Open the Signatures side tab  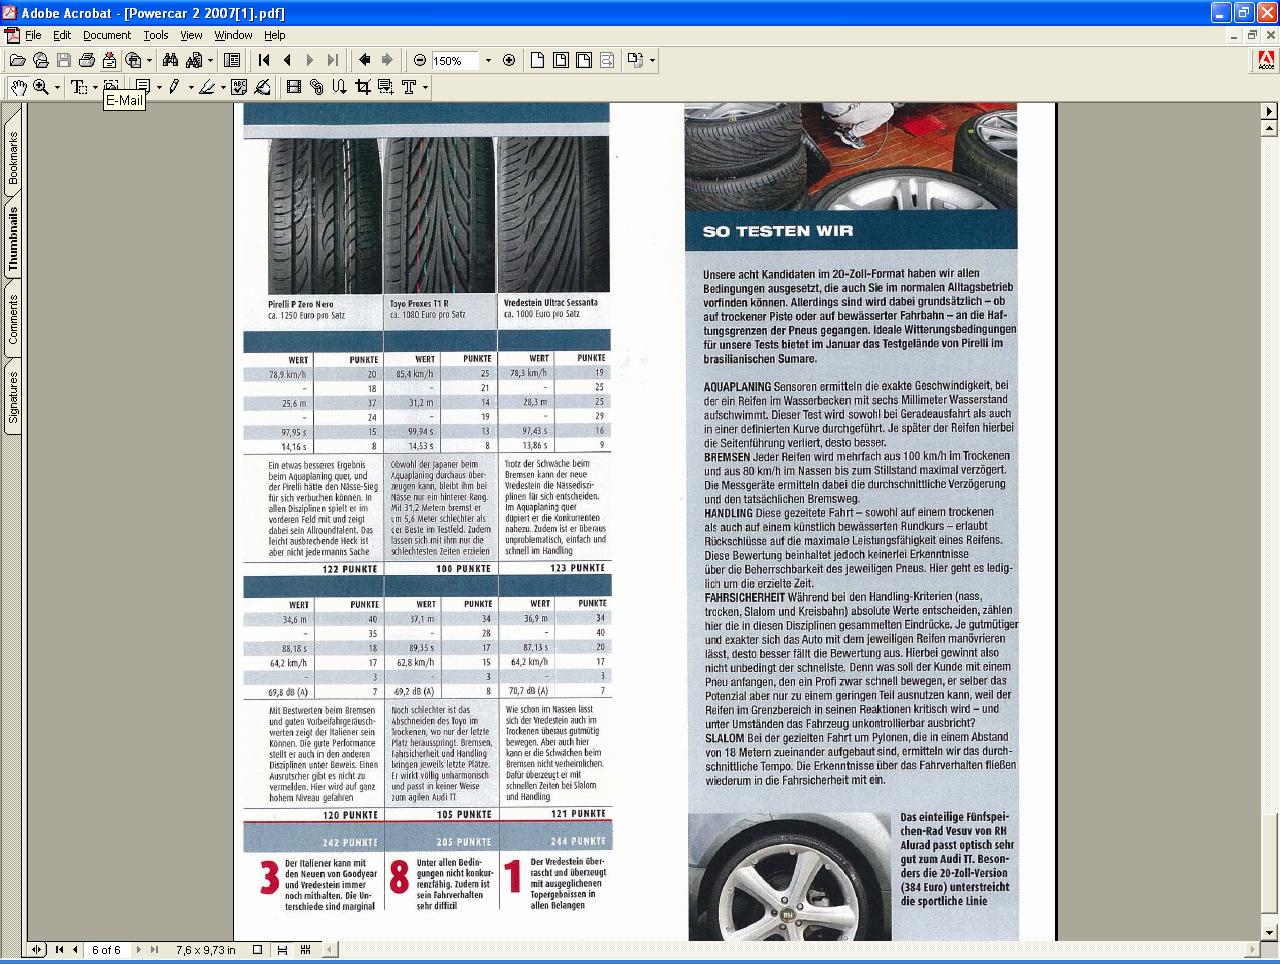coord(13,397)
